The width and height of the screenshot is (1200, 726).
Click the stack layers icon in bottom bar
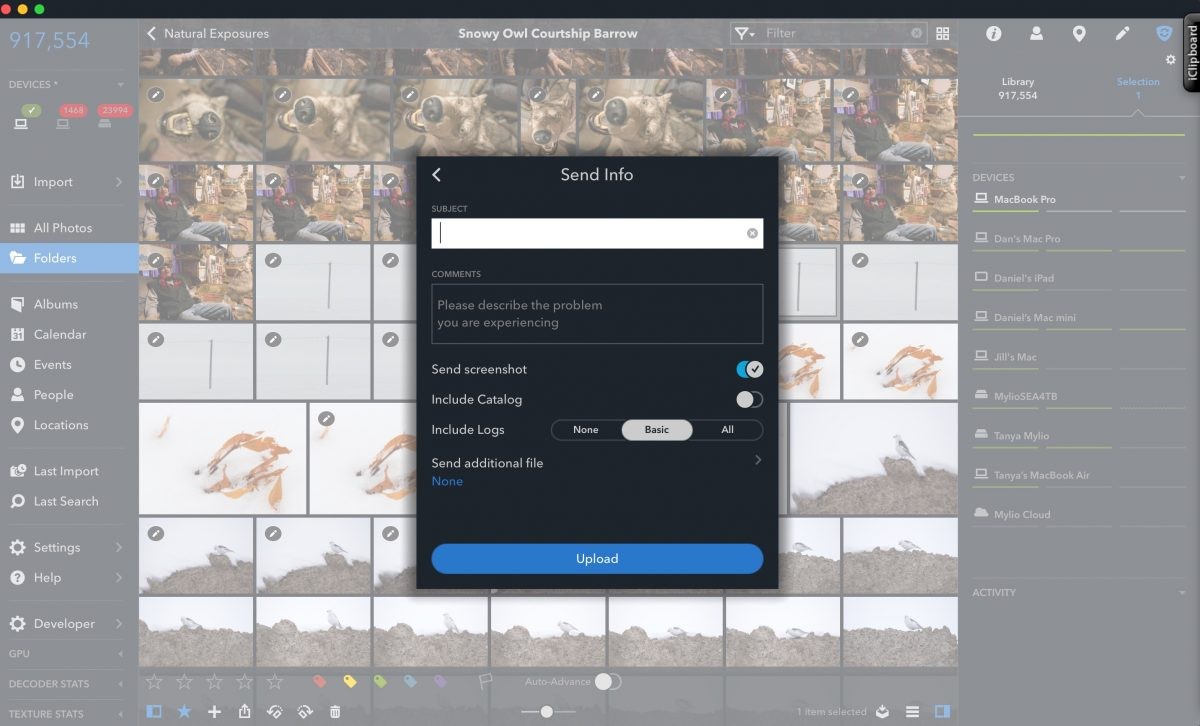click(x=882, y=711)
